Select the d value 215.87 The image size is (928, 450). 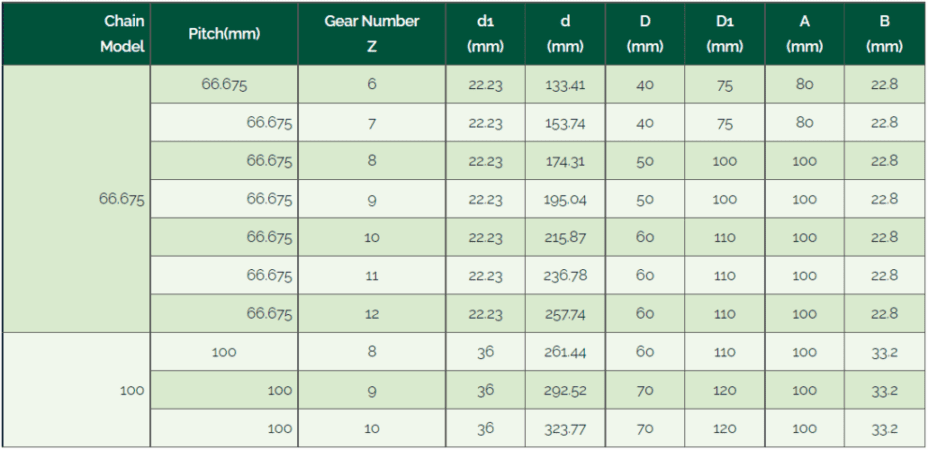pos(565,237)
